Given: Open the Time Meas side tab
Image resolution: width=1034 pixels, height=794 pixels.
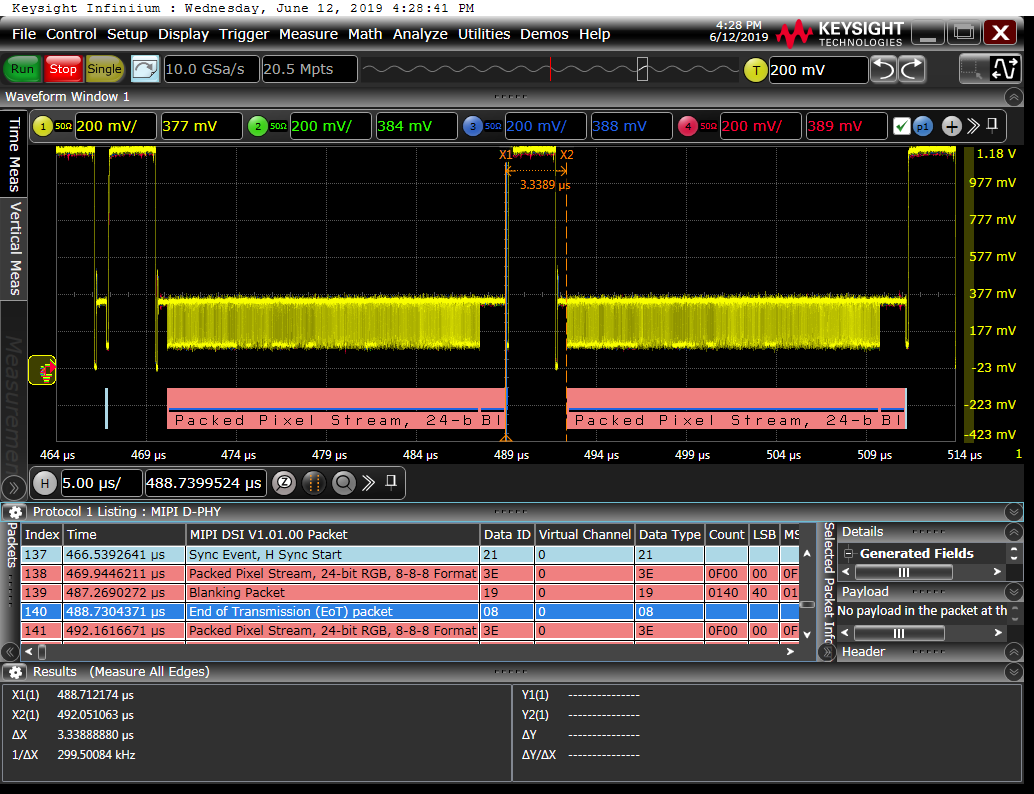Looking at the screenshot, I should (x=14, y=155).
